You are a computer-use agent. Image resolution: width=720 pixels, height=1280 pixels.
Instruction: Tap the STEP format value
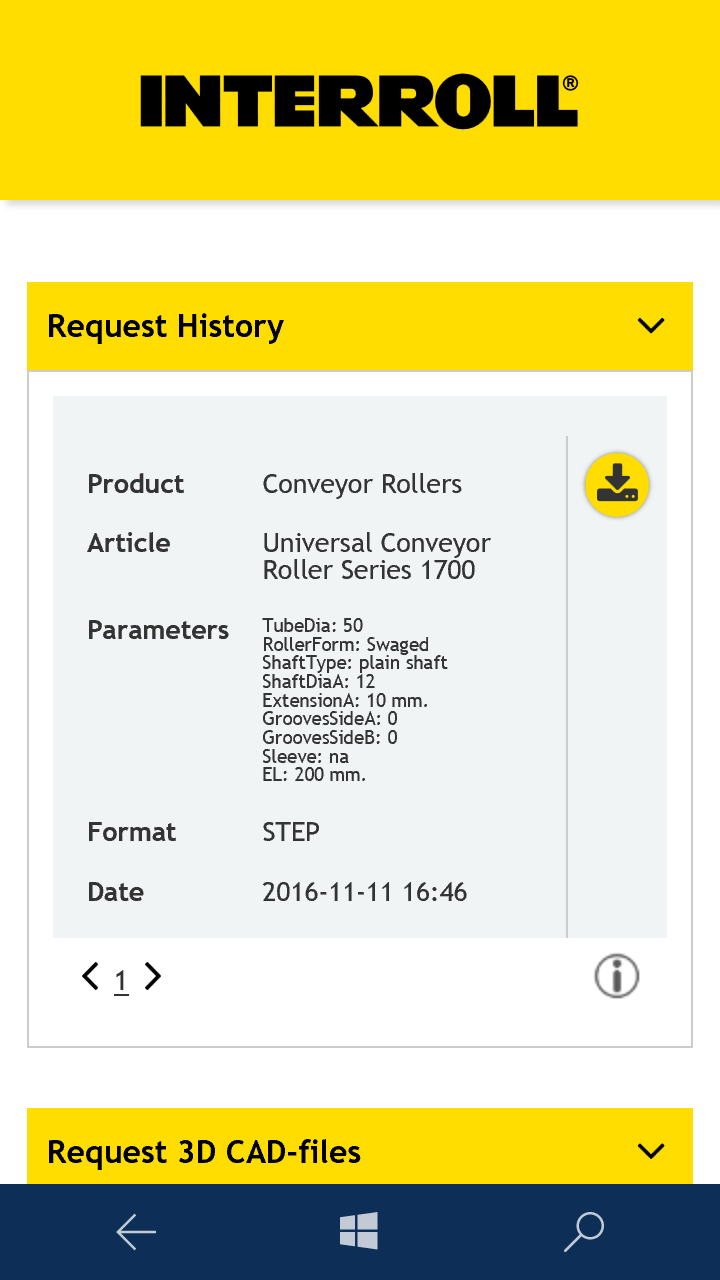[x=291, y=832]
